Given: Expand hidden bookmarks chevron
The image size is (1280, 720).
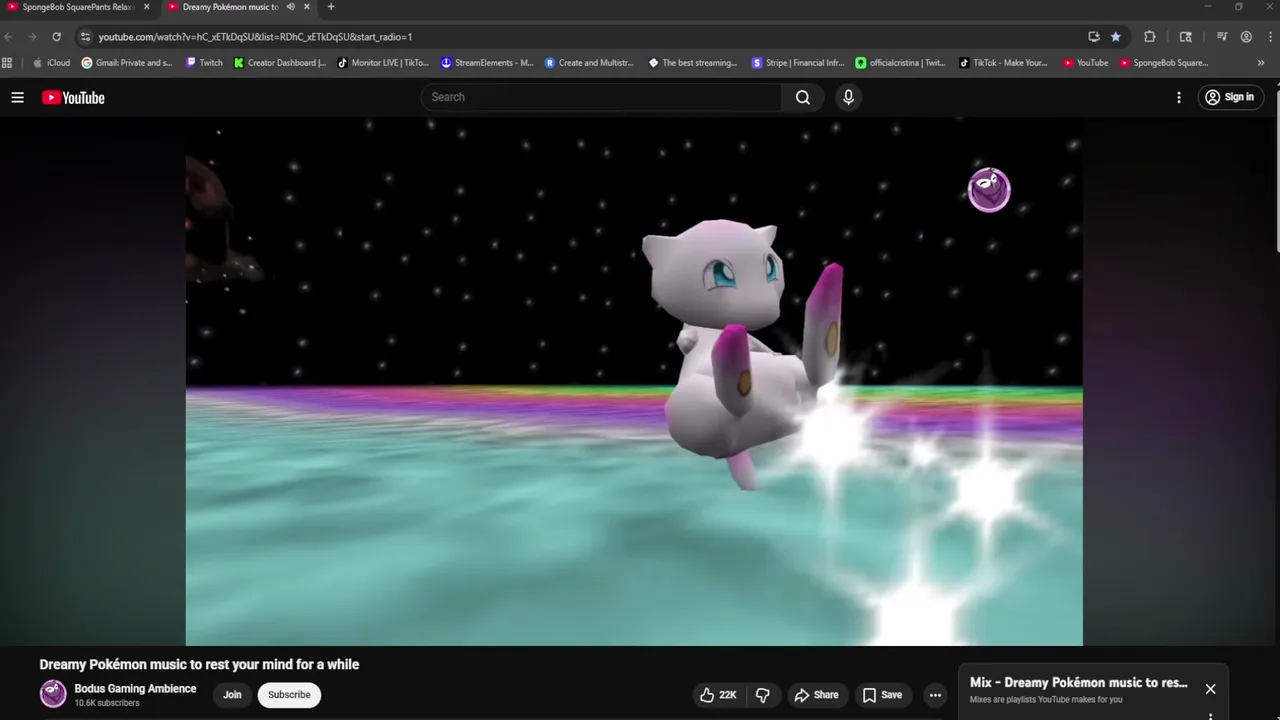Looking at the screenshot, I should pos(1261,63).
